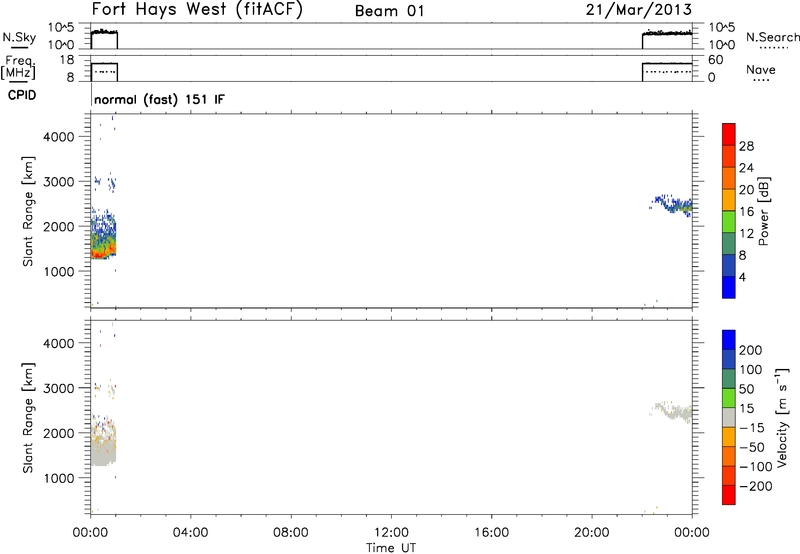Viewport: 800px width, 554px height.
Task: Click the "1000" tick on the power panel
Action: [x=58, y=271]
